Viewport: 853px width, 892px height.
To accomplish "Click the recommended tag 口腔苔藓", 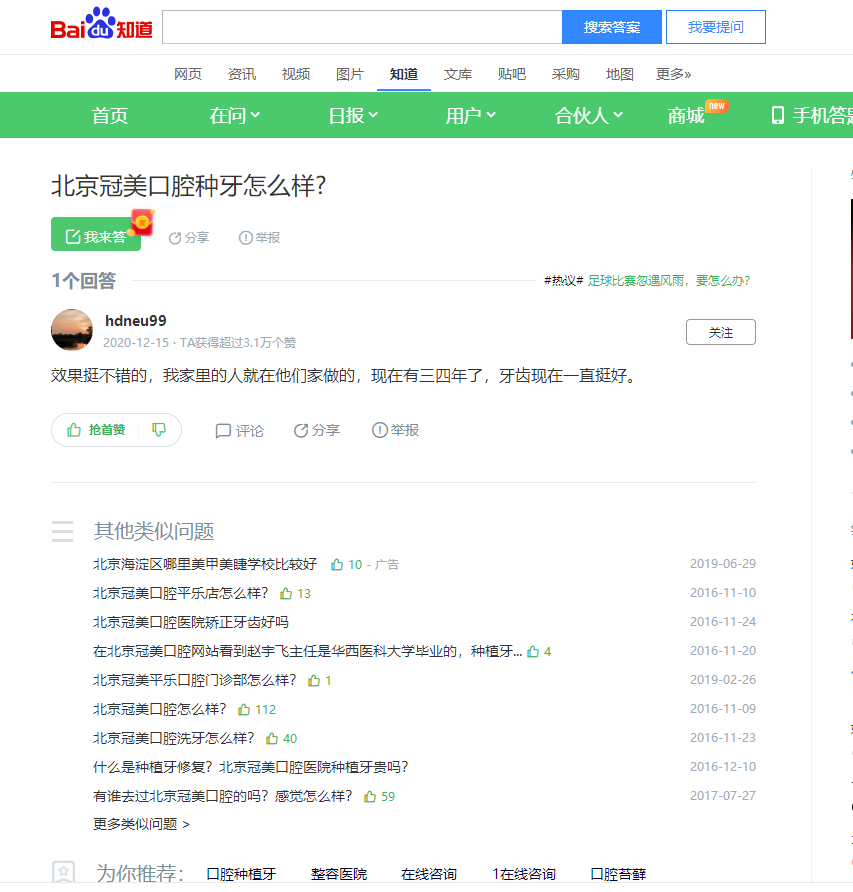I will coord(619,874).
